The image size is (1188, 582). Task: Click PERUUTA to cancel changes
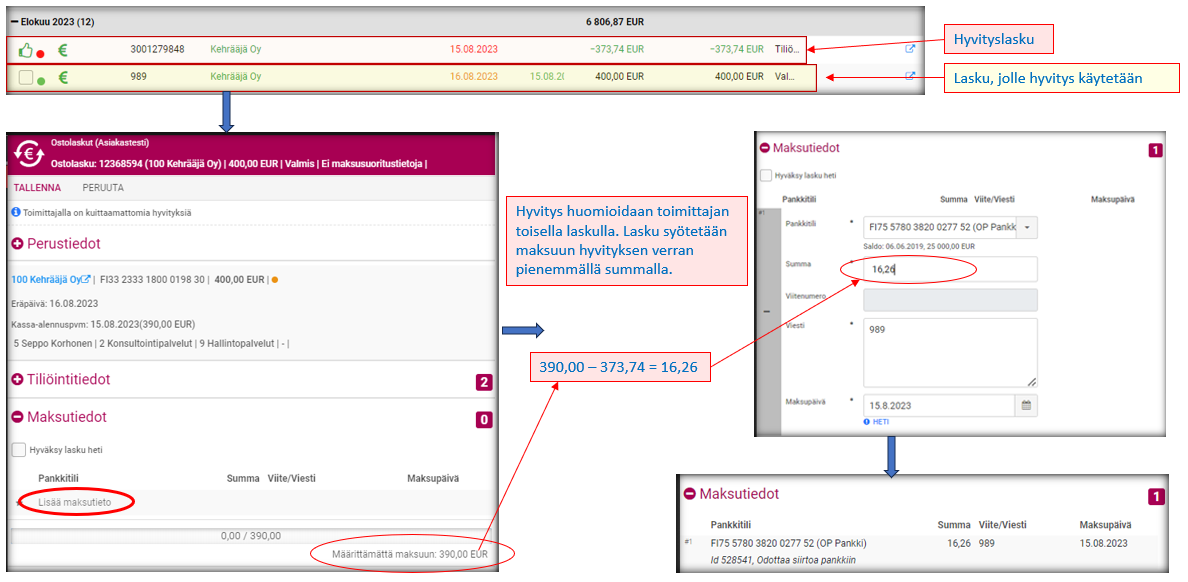pos(102,187)
